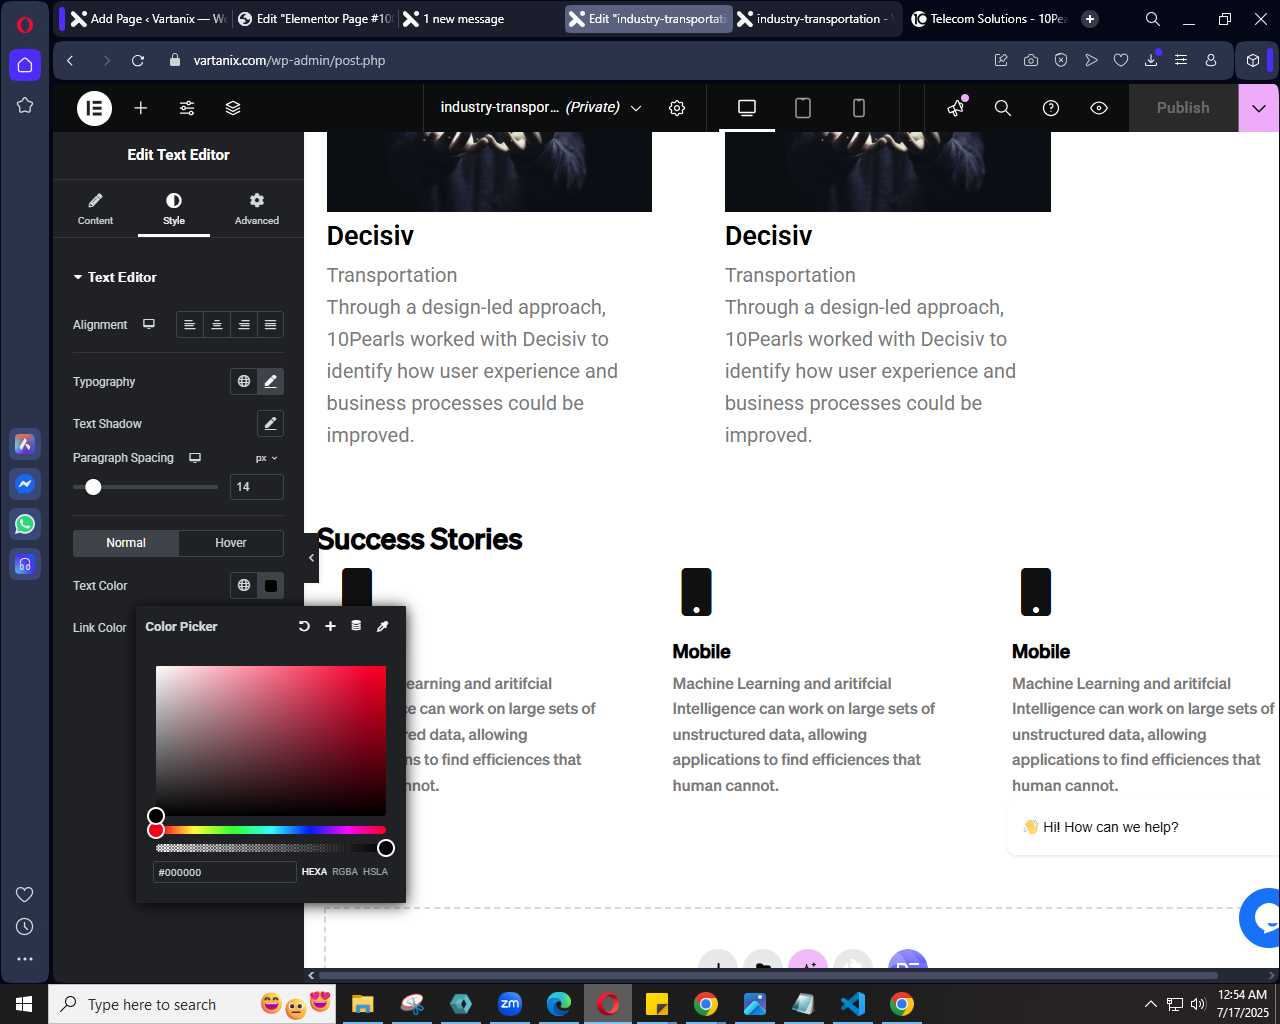Click the Paragraph Spacing slider handle
The height and width of the screenshot is (1024, 1280).
(93, 487)
